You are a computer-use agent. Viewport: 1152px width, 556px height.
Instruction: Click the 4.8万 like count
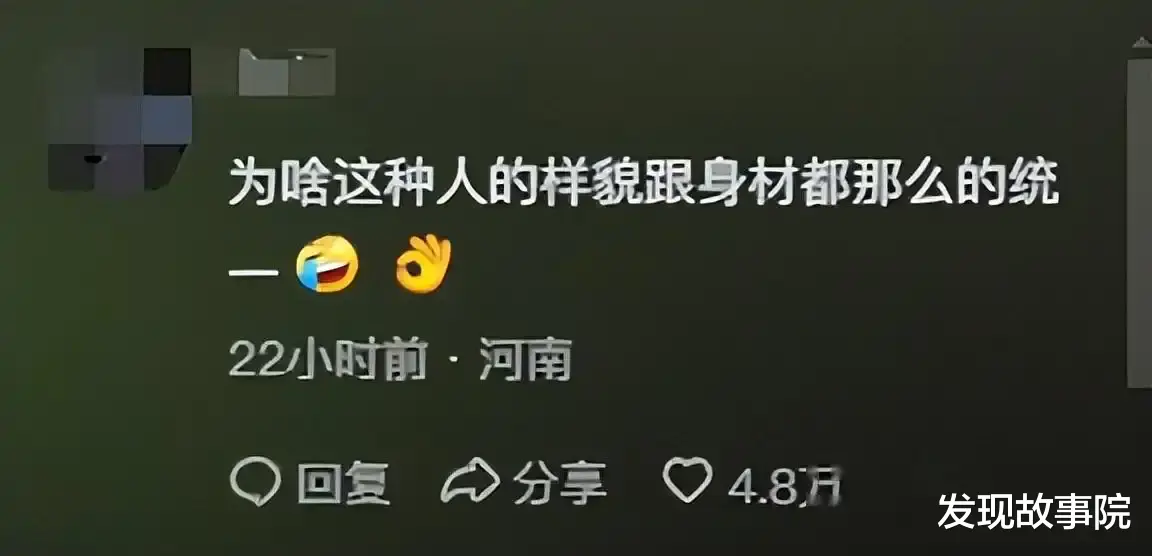(x=784, y=485)
